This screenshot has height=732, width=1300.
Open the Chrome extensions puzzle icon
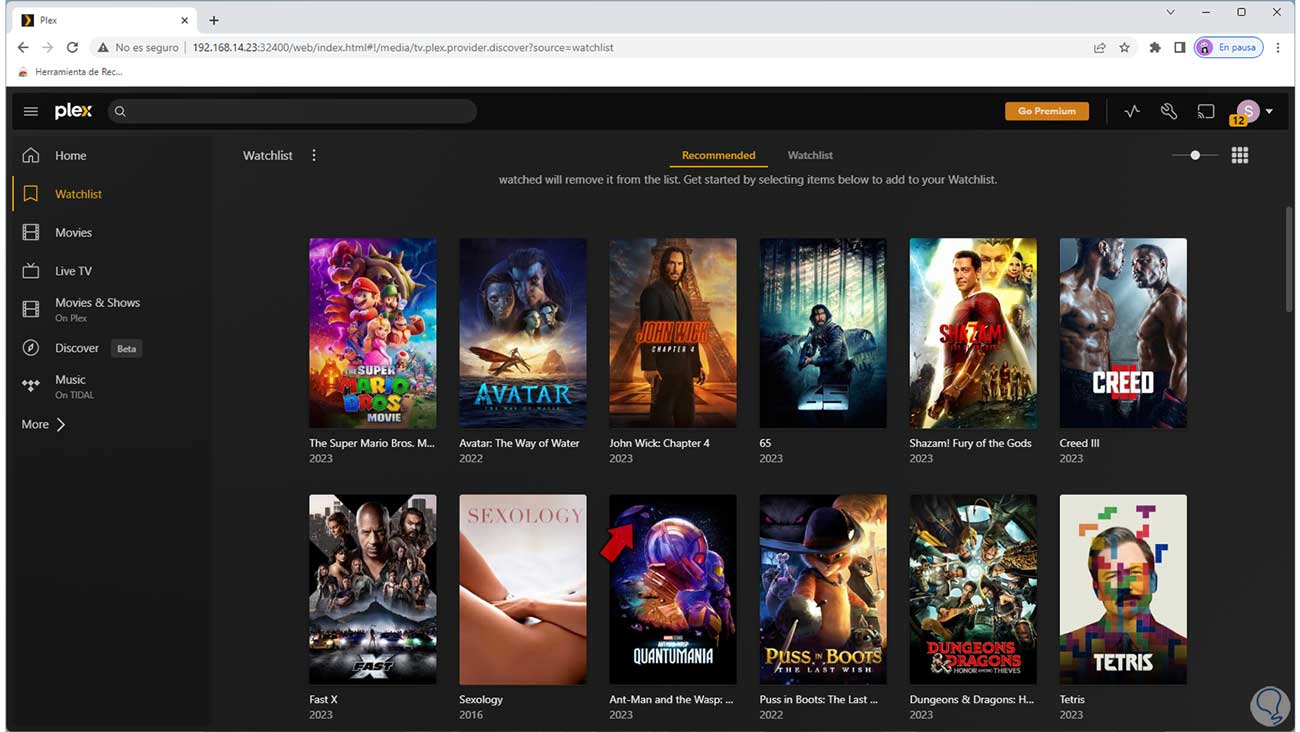(x=1155, y=47)
